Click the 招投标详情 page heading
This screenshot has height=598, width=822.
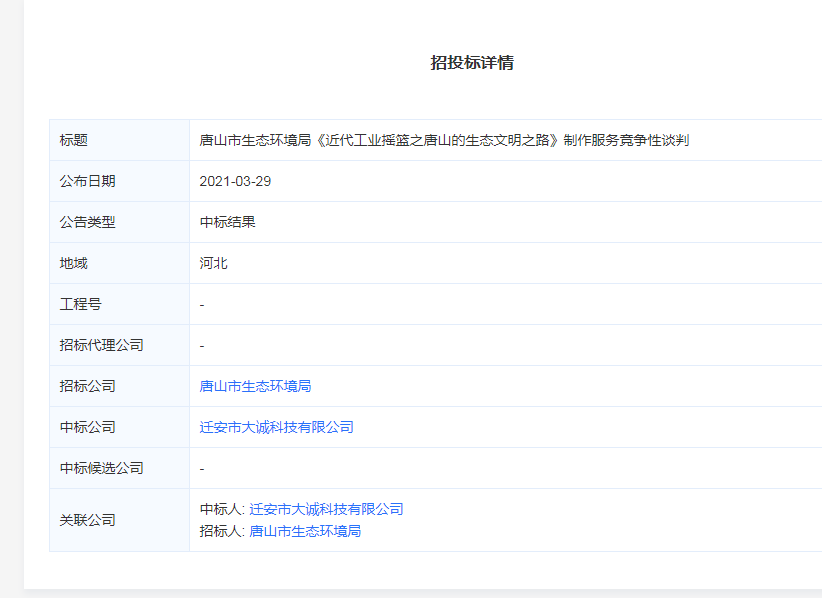(x=472, y=63)
